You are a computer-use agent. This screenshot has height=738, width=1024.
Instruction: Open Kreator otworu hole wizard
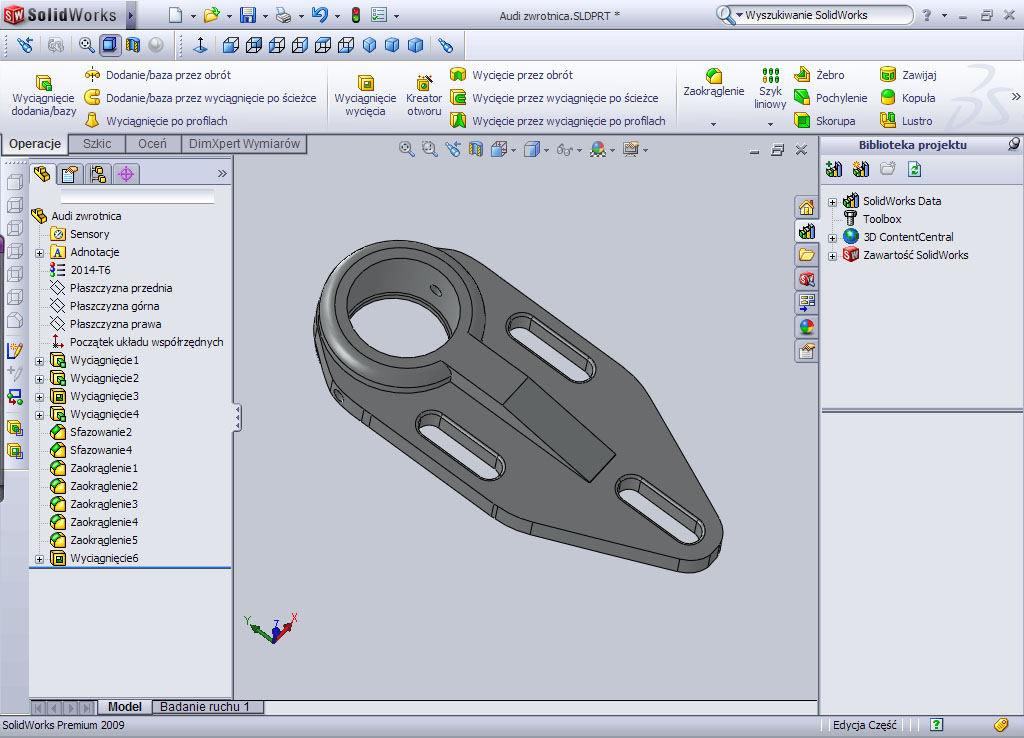(424, 95)
